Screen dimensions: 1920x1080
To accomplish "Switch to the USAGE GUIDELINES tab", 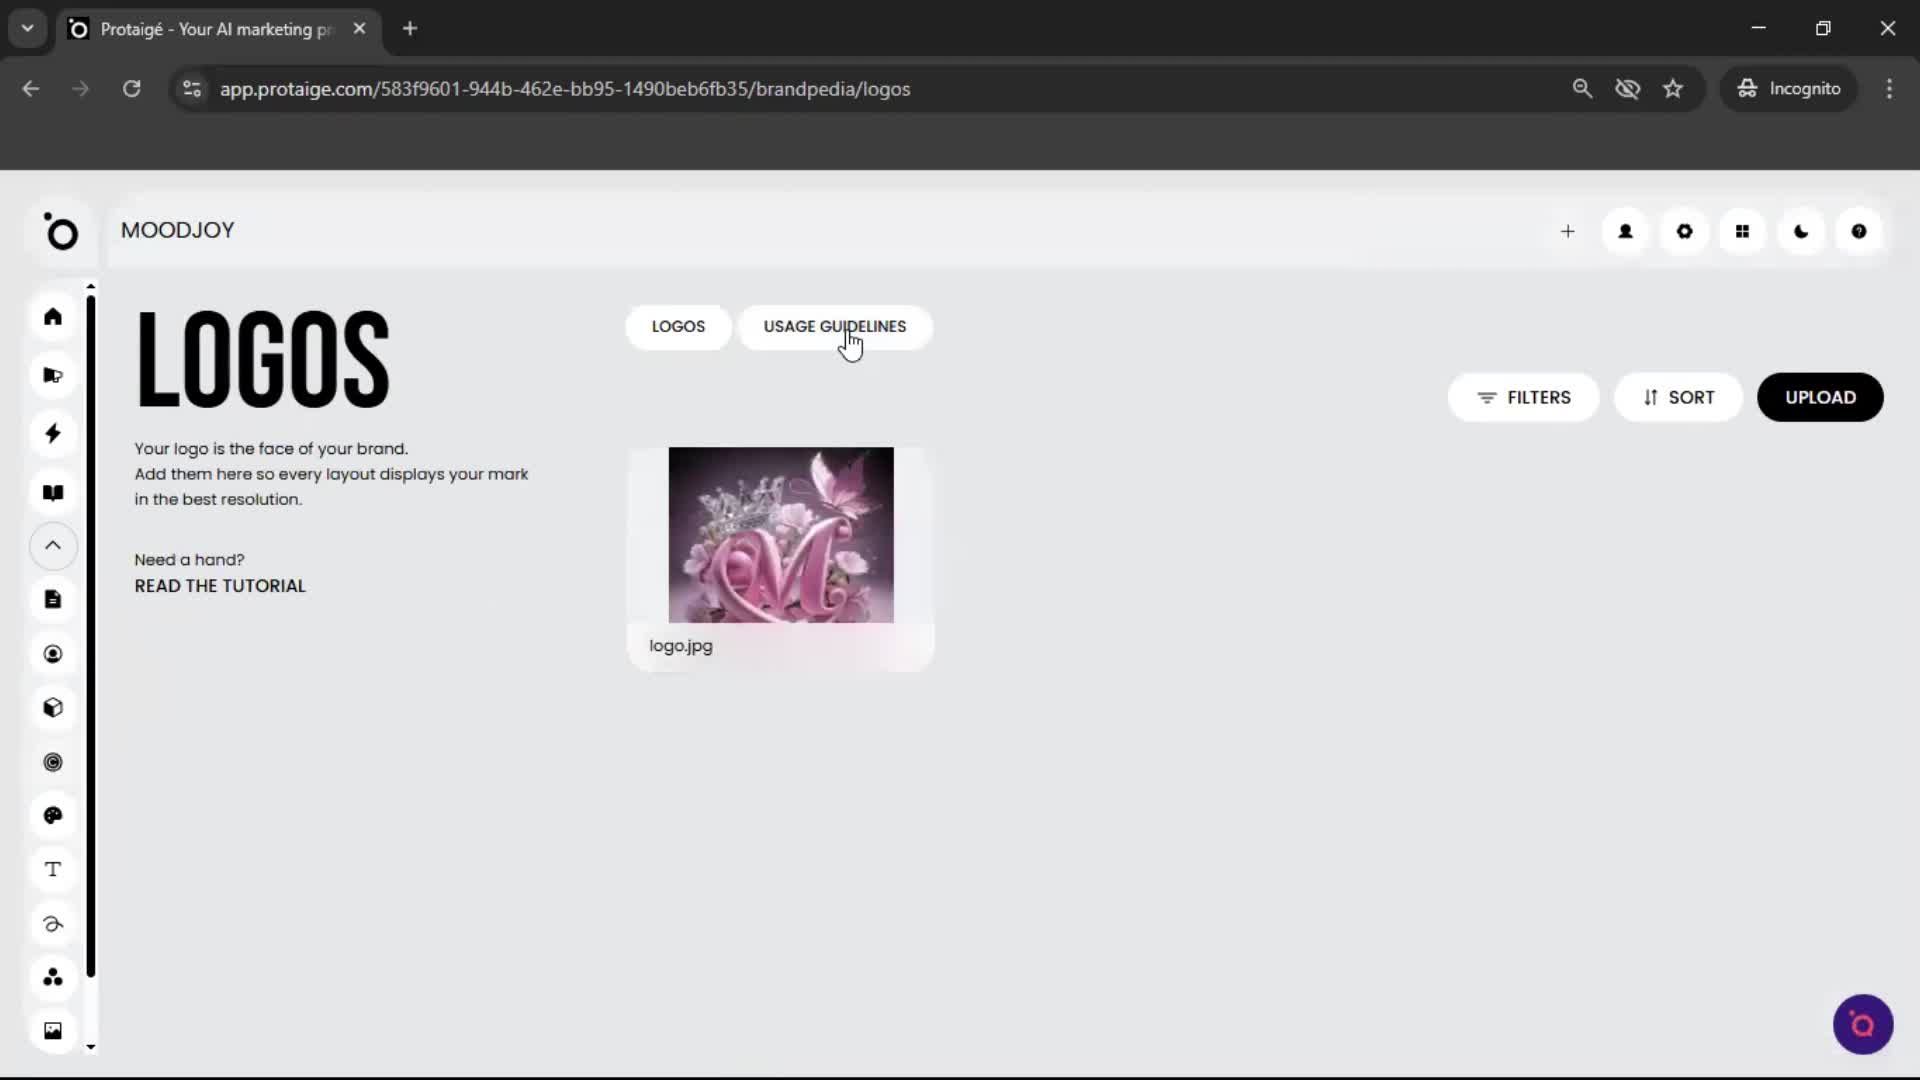I will click(835, 327).
